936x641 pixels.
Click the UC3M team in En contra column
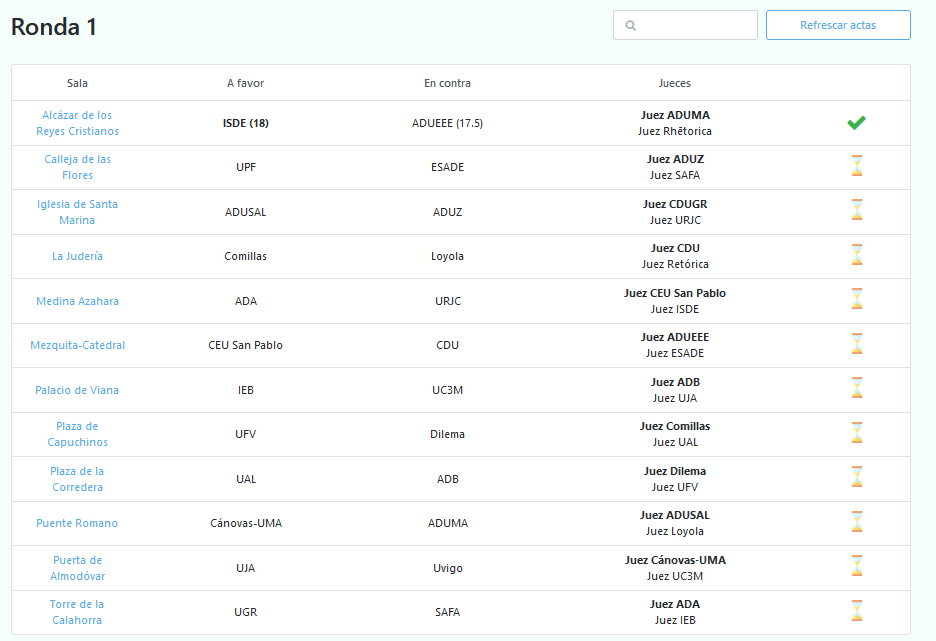point(447,390)
